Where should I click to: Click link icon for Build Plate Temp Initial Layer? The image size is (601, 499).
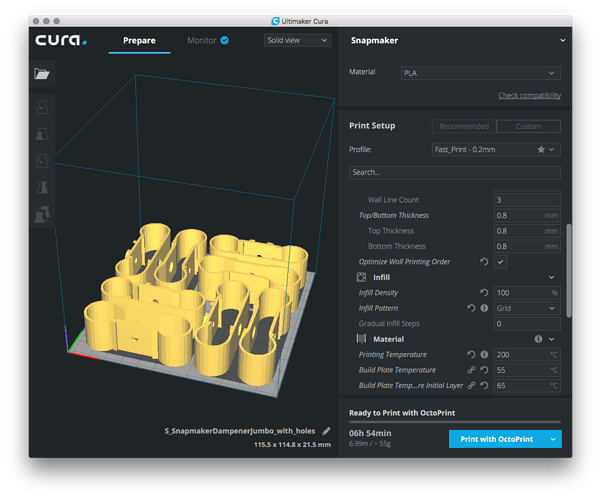pyautogui.click(x=471, y=386)
